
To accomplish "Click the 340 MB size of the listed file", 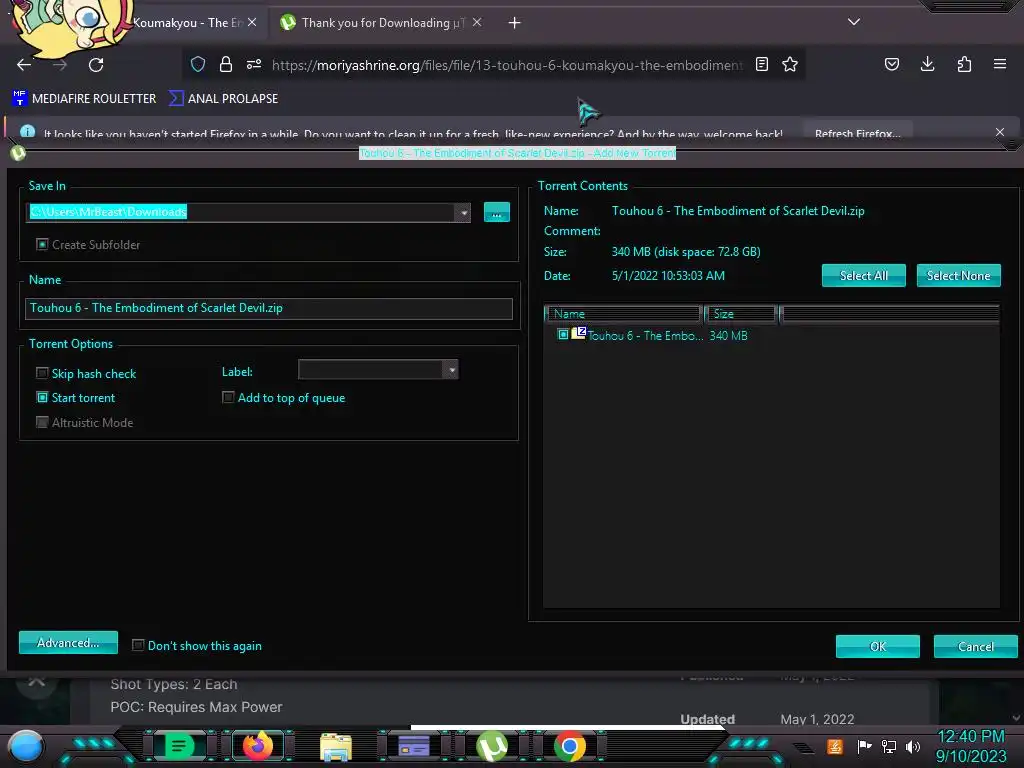I will click(728, 336).
